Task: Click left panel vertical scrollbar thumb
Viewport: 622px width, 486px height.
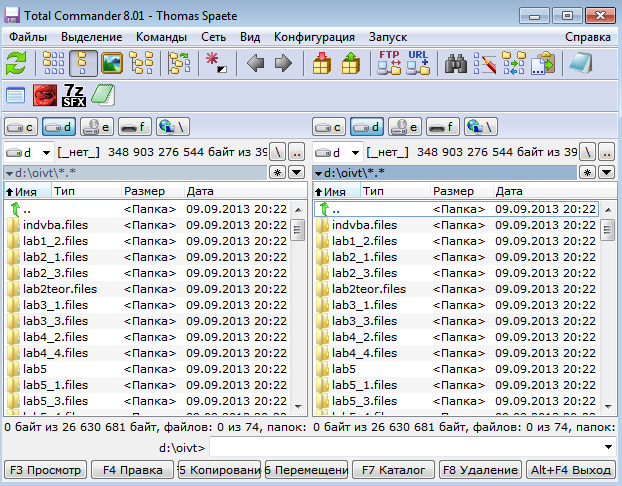Action: click(298, 229)
